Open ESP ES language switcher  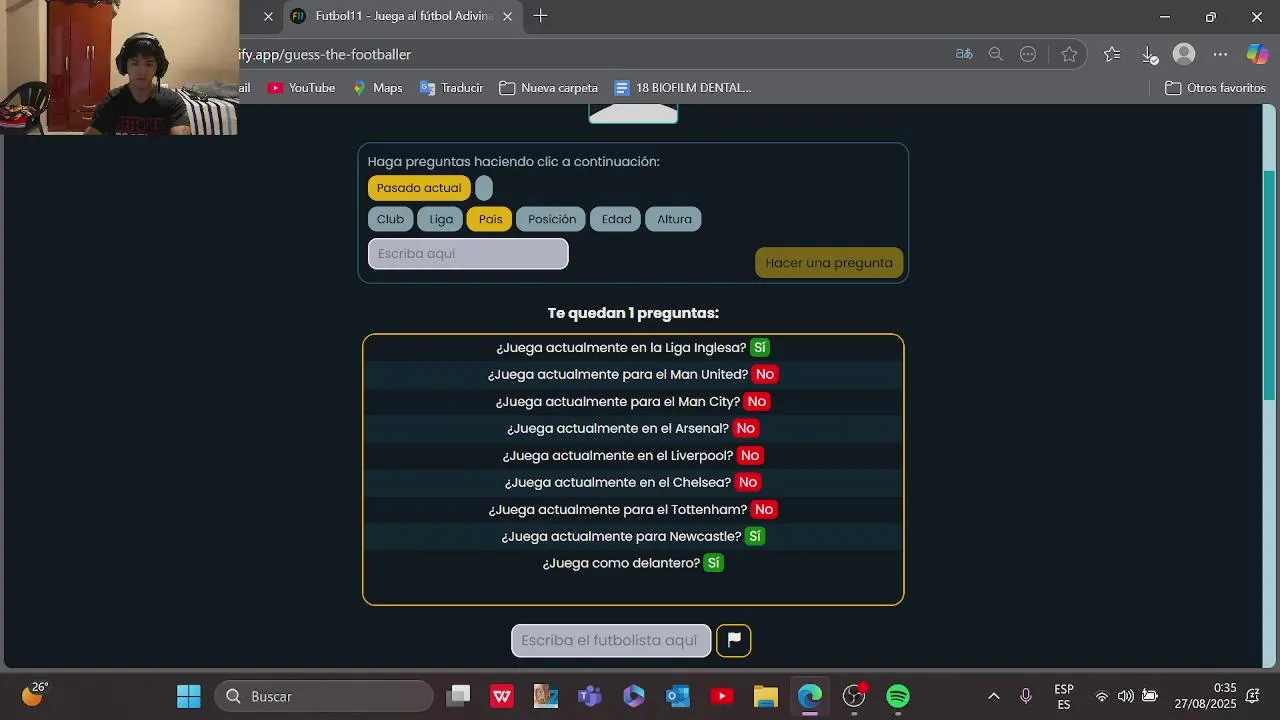click(x=1064, y=697)
